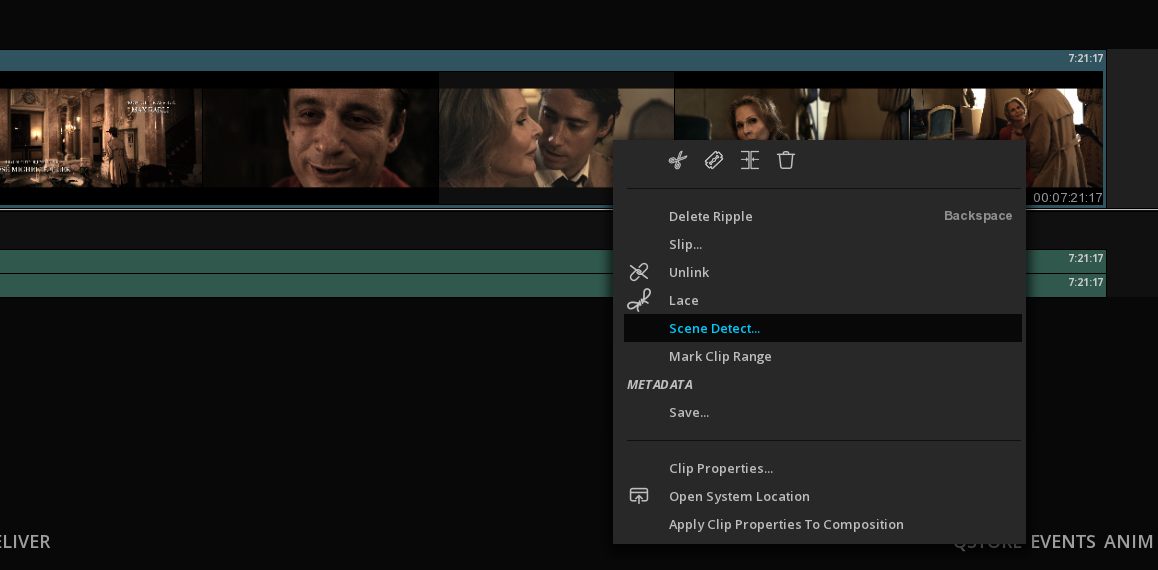Click the METADATA section header

click(659, 385)
